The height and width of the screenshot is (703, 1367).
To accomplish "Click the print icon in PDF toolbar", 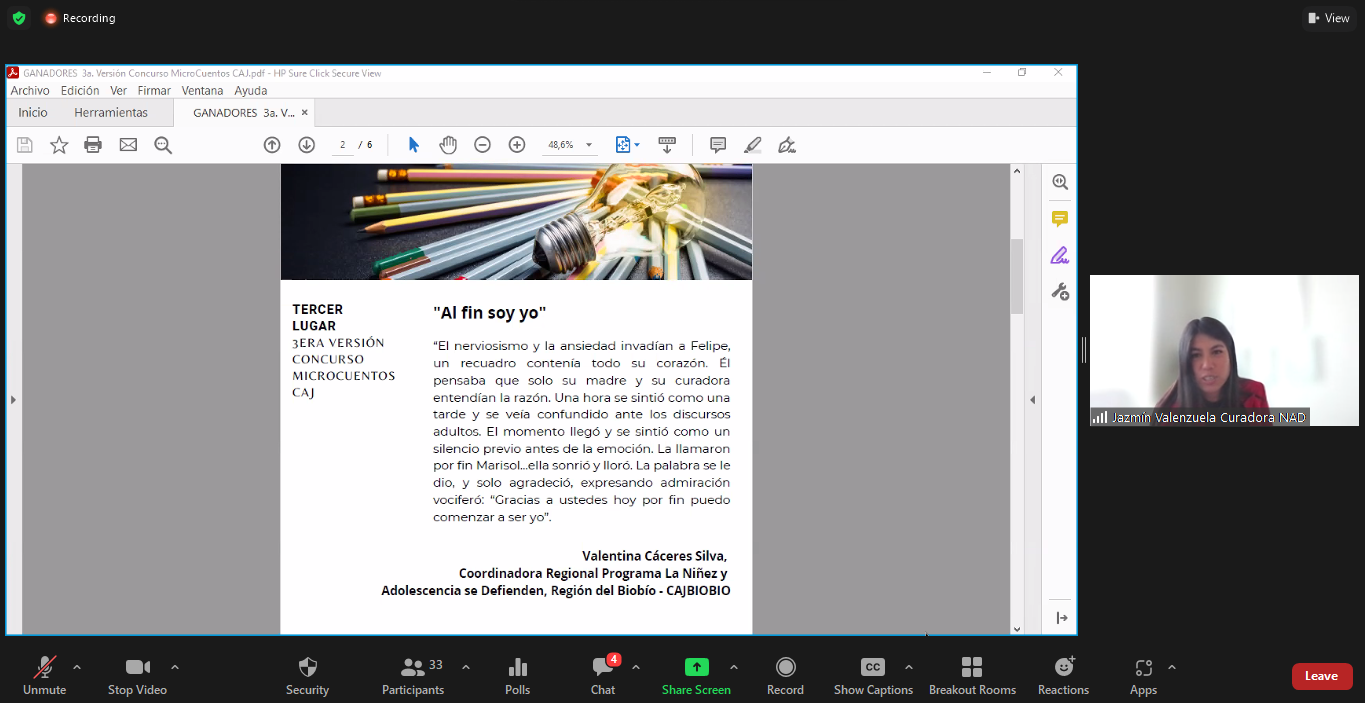I will tap(93, 145).
